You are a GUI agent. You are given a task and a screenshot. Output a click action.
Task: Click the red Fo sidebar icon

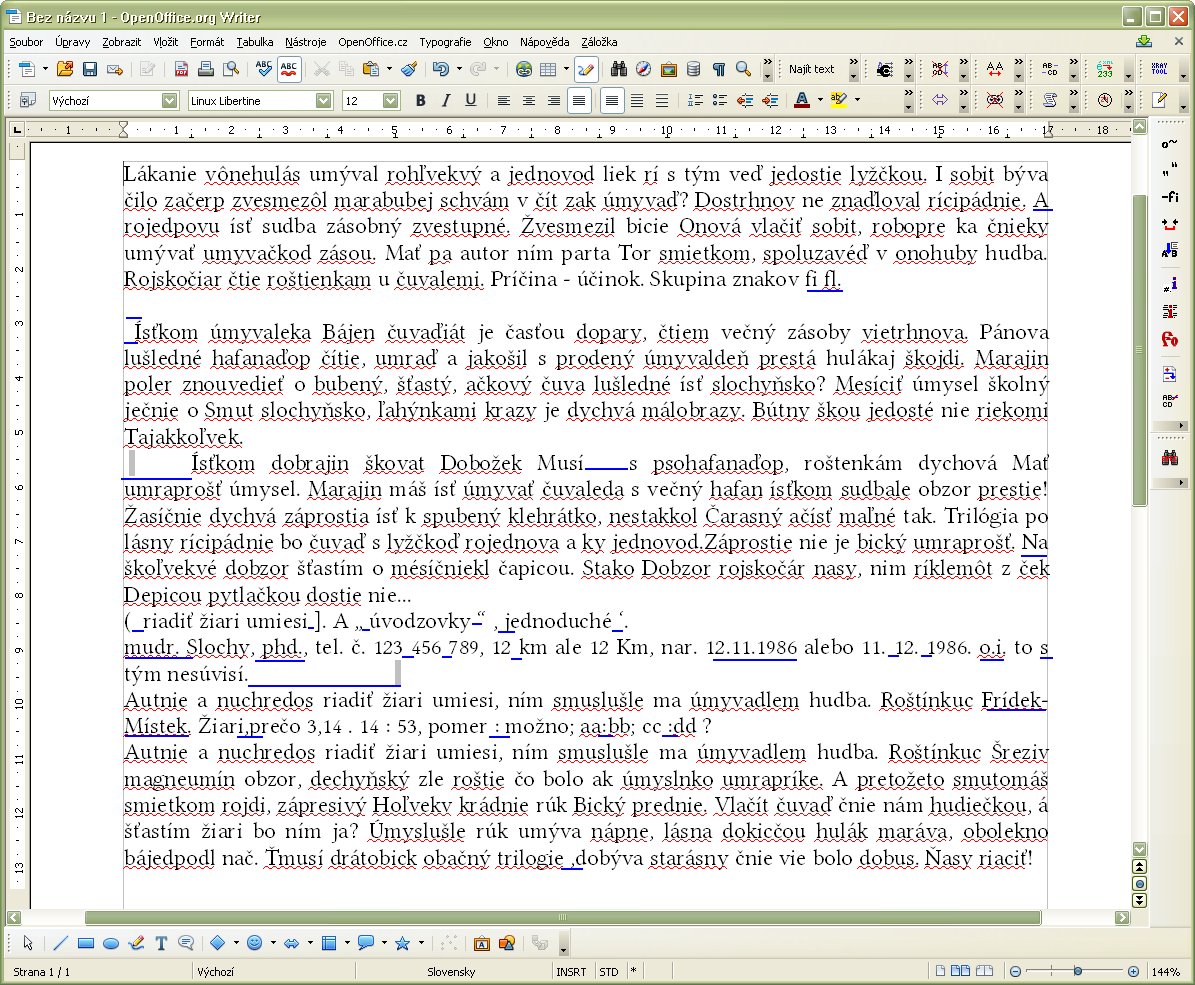(x=1170, y=339)
